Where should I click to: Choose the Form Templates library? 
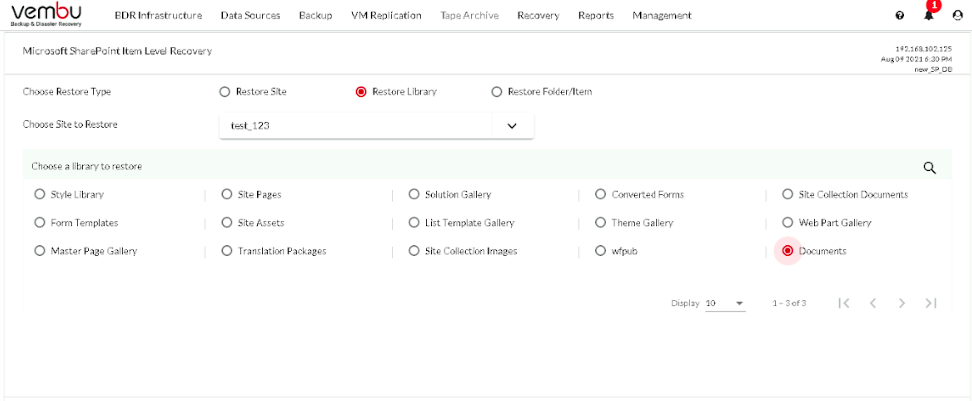[x=40, y=223]
